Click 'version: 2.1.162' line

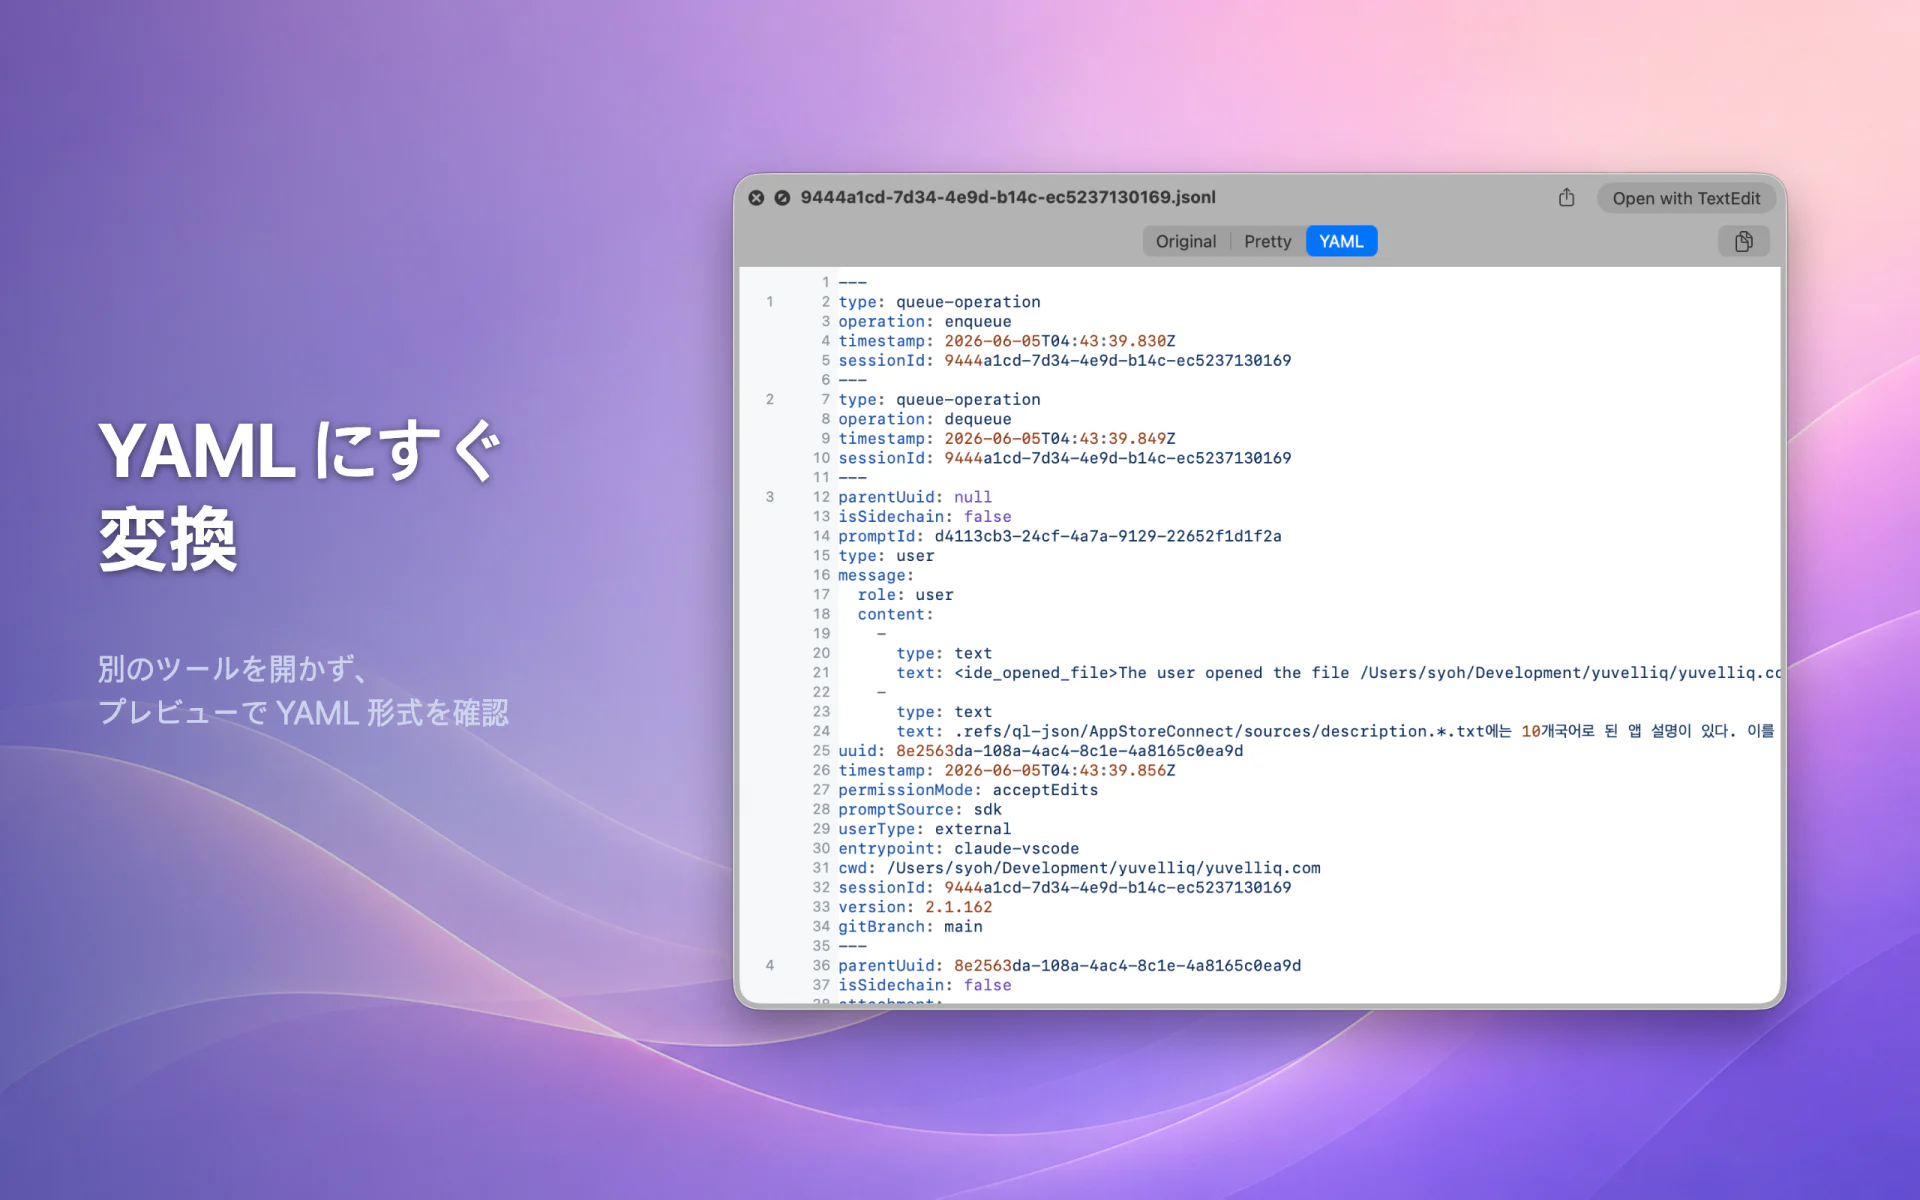pyautogui.click(x=915, y=907)
